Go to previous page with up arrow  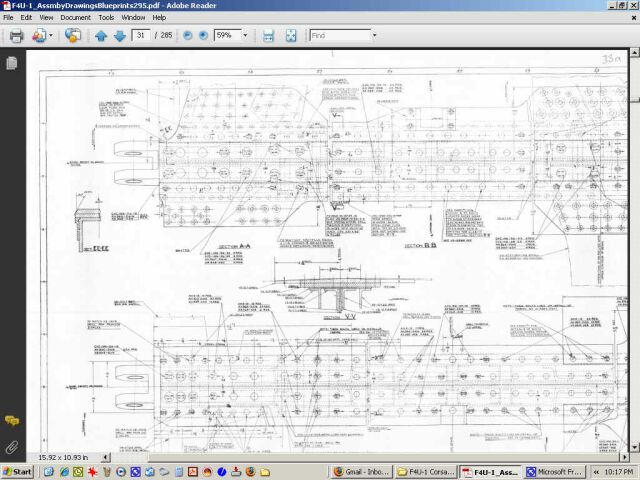pyautogui.click(x=100, y=35)
